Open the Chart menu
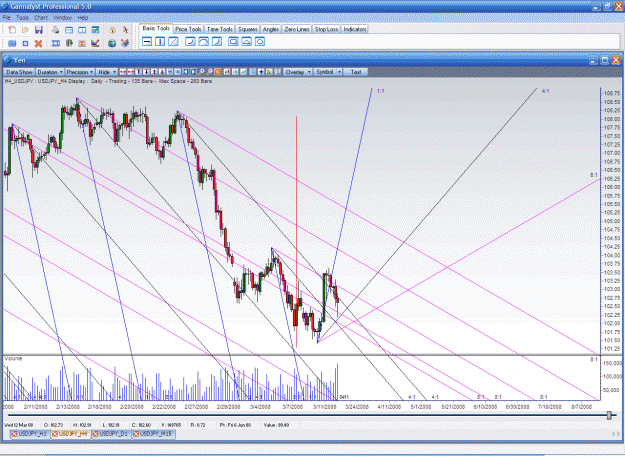The height and width of the screenshot is (456, 625). click(x=41, y=18)
